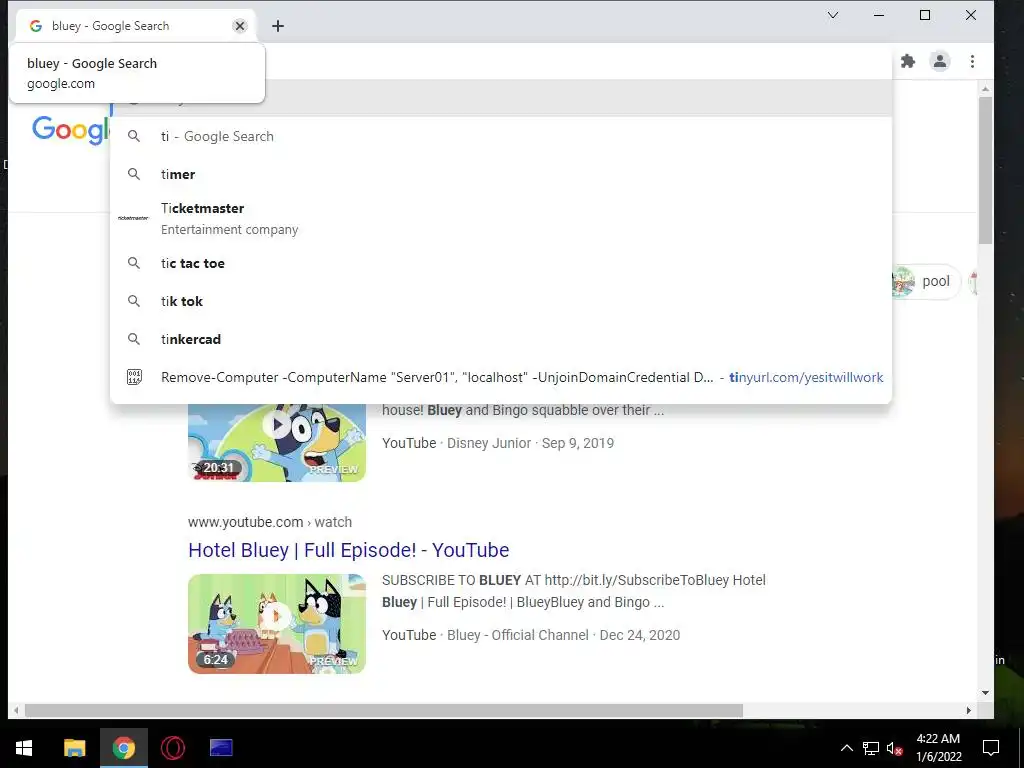Open 'Hotel Bluey | Full Episode! - YouTube' link

coord(348,550)
